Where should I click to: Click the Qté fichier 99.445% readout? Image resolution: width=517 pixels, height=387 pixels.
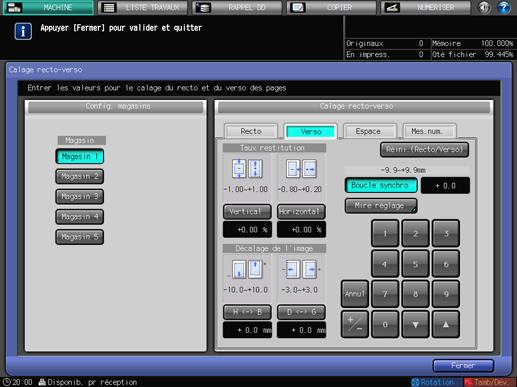click(x=472, y=54)
